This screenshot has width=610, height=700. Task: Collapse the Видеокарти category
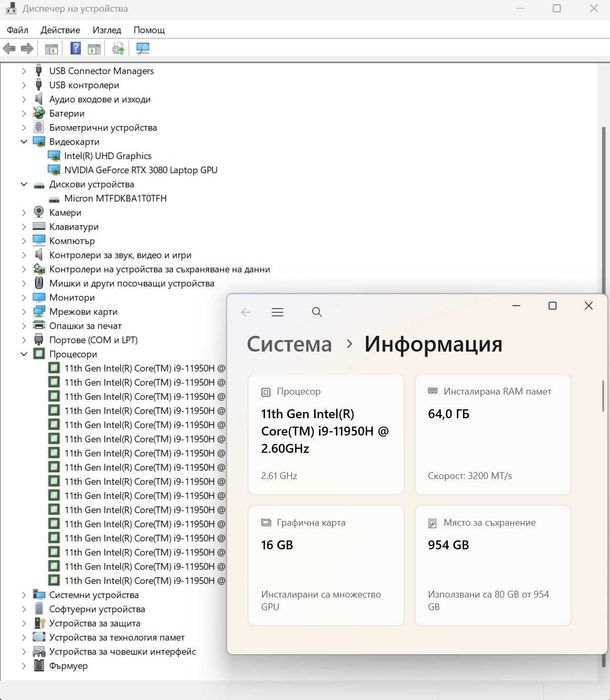pos(24,142)
